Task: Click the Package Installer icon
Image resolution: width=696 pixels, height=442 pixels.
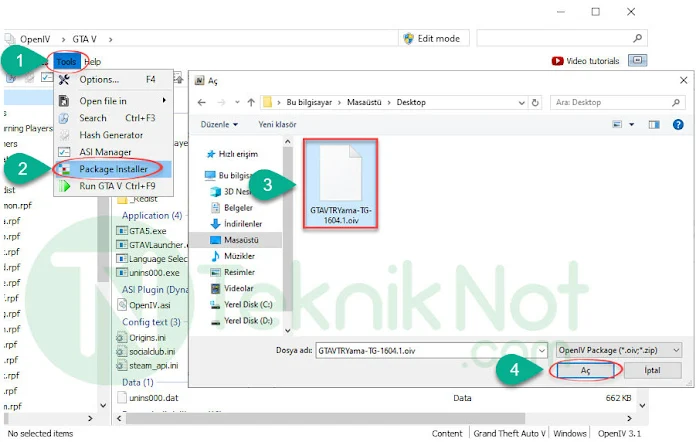Action: [64, 169]
